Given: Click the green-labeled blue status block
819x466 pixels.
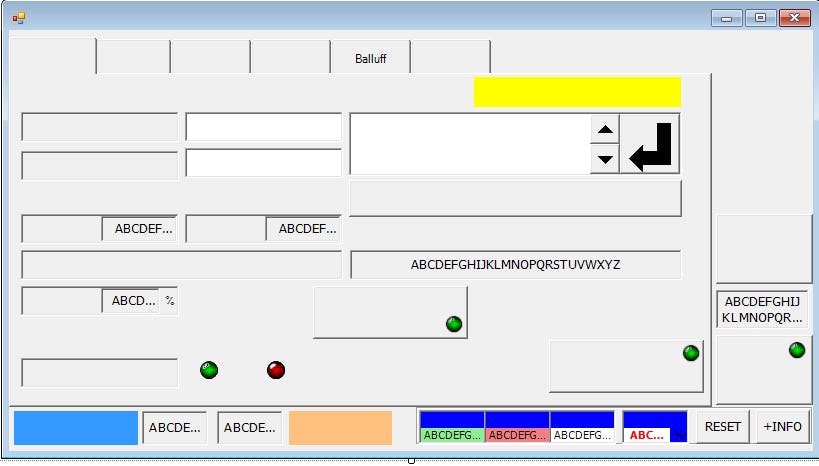Looking at the screenshot, I should tap(452, 427).
